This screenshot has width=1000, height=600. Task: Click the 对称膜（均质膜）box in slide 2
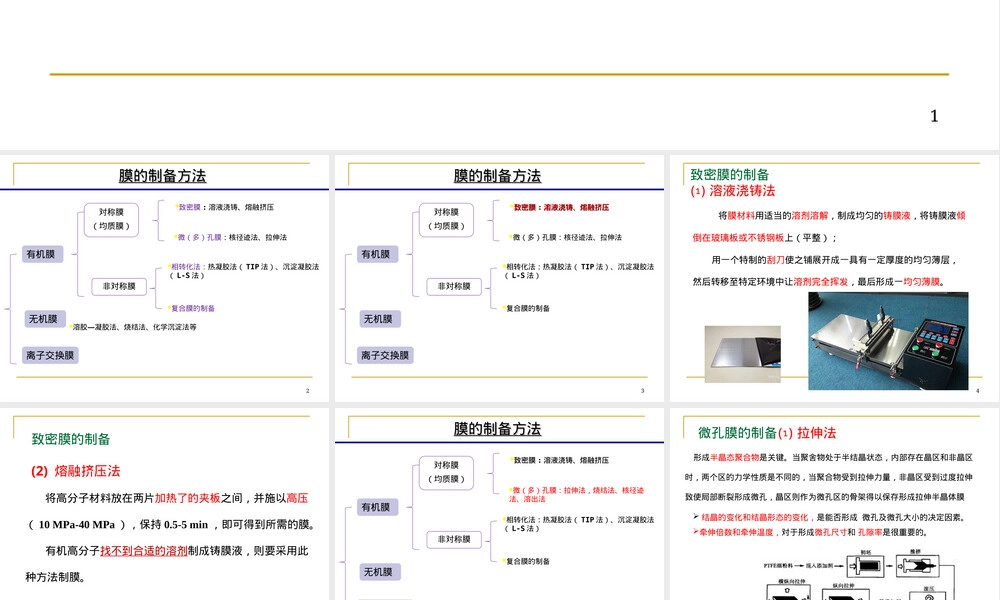[x=112, y=219]
